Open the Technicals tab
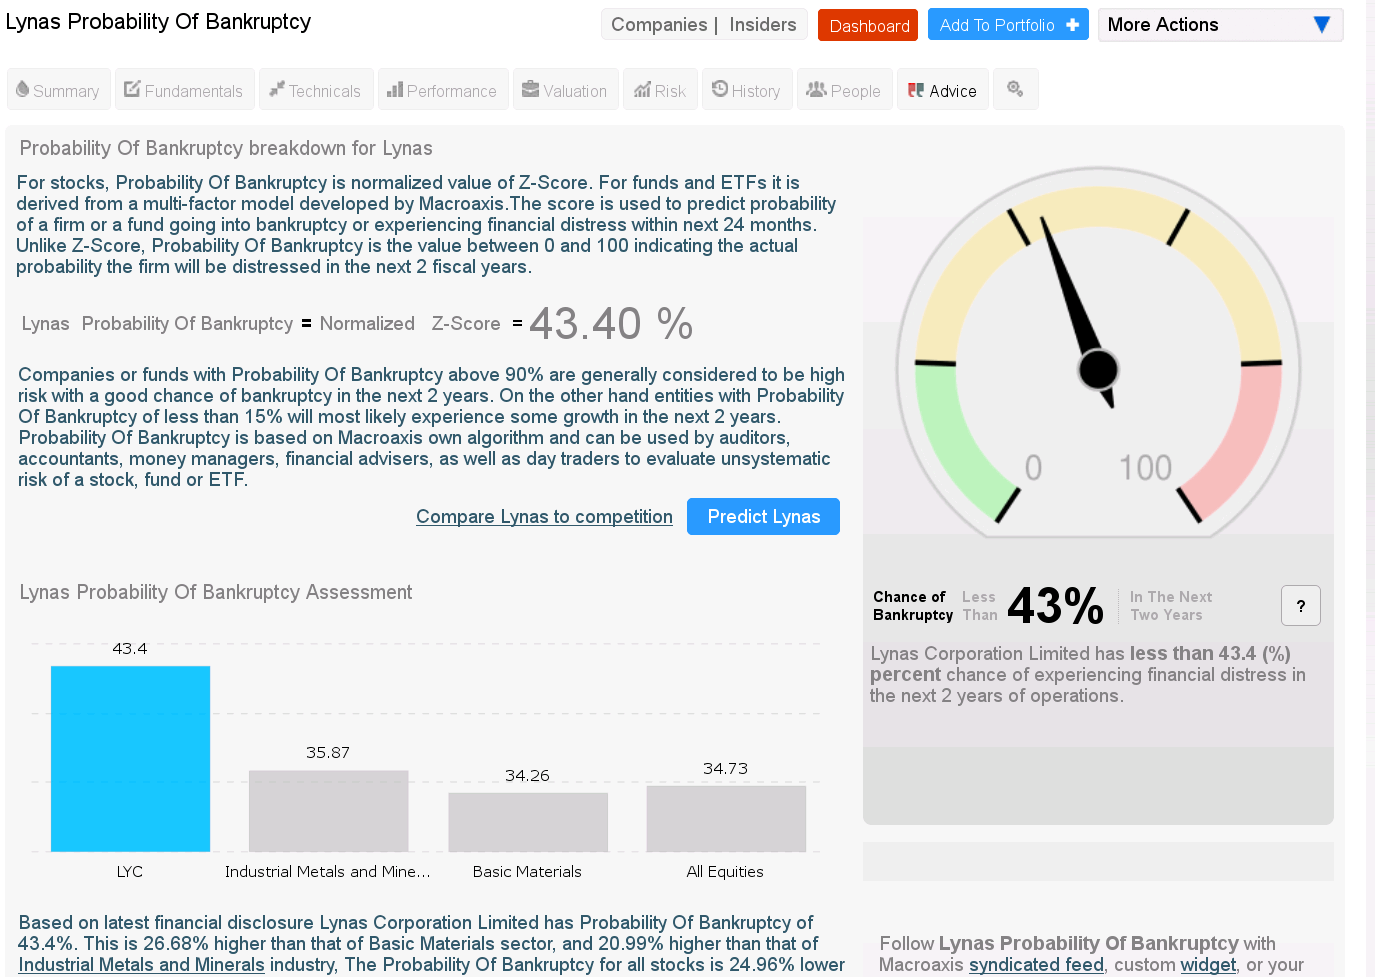The image size is (1375, 977). (x=316, y=90)
